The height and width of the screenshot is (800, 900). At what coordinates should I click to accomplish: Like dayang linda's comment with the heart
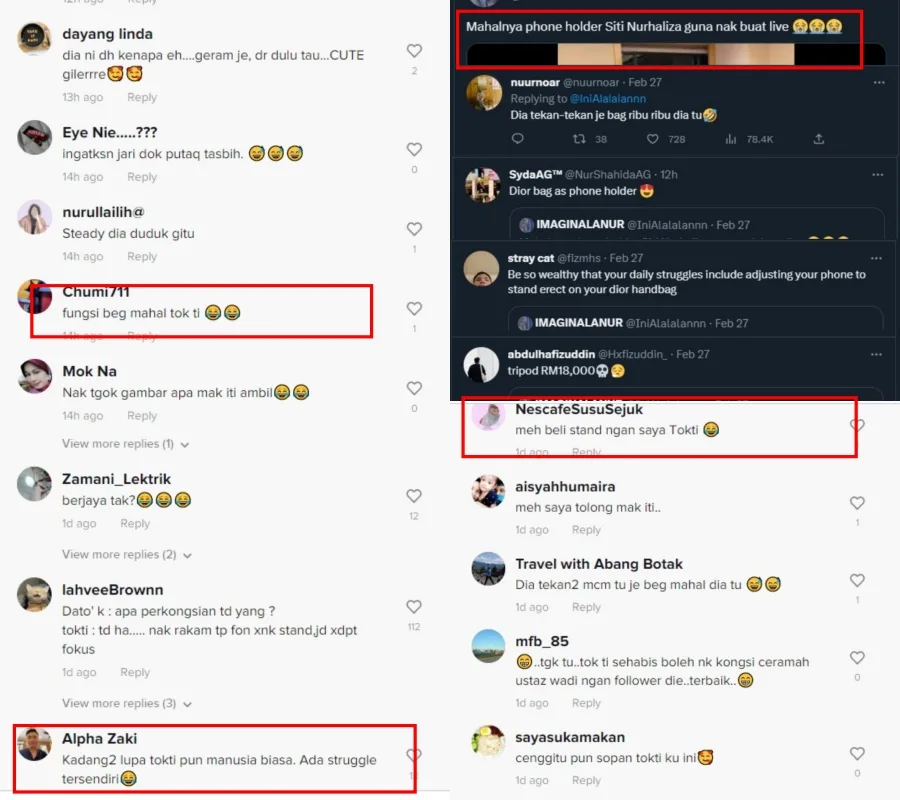tap(414, 51)
